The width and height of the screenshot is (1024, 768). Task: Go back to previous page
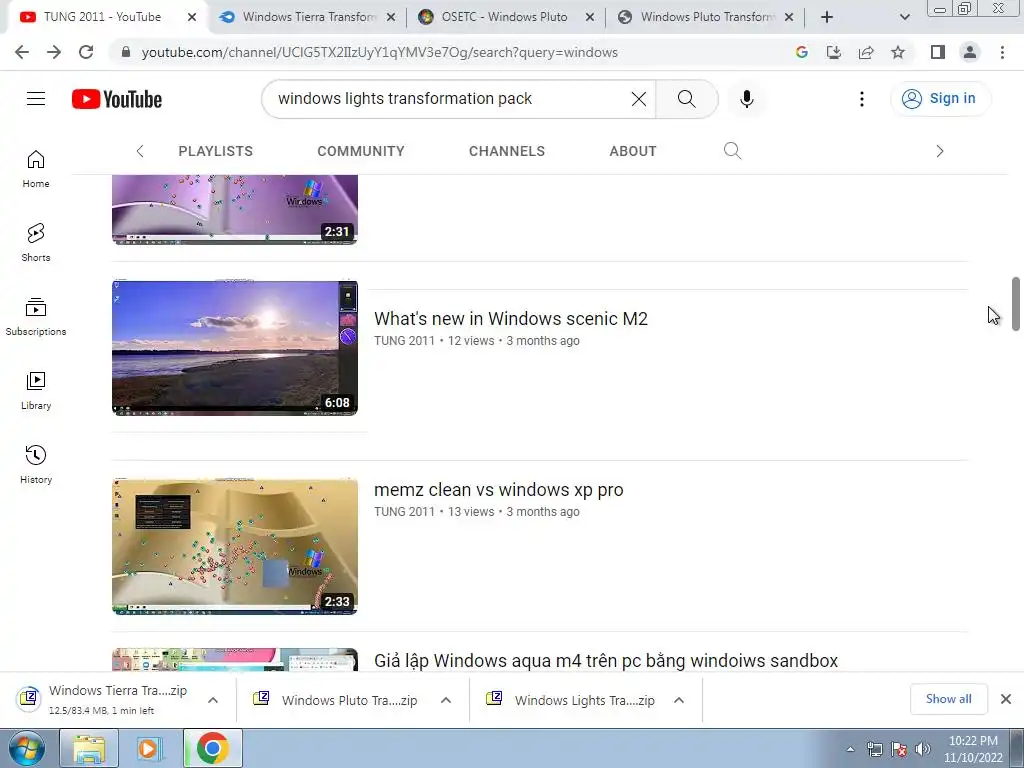(22, 52)
